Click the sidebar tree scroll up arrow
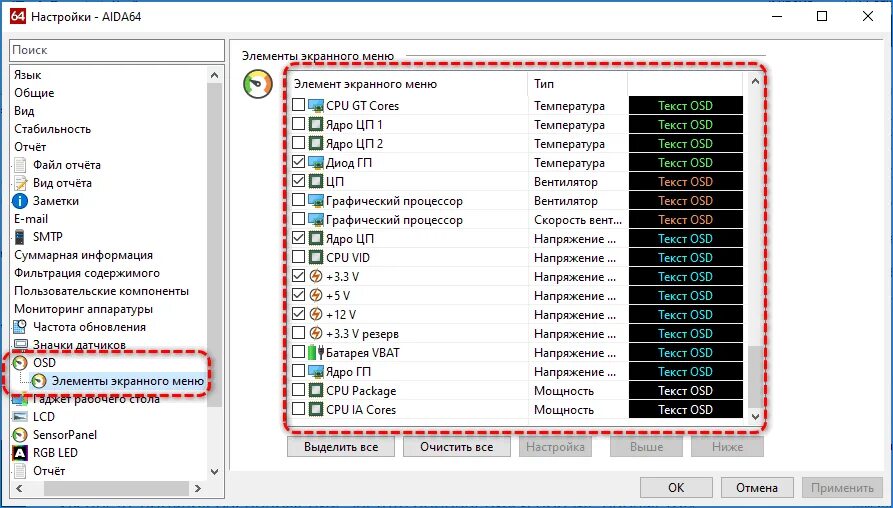This screenshot has width=893, height=508. [214, 75]
